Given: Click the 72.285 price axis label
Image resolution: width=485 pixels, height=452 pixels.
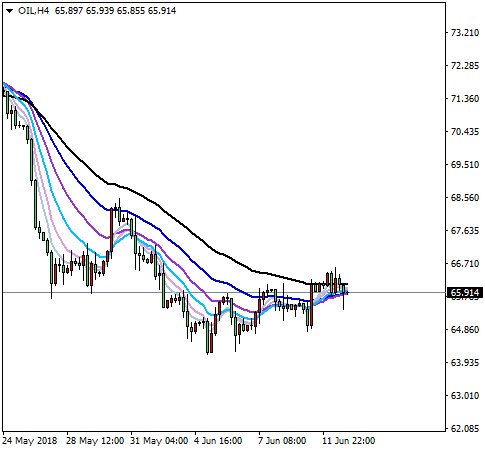Looking at the screenshot, I should (x=465, y=66).
